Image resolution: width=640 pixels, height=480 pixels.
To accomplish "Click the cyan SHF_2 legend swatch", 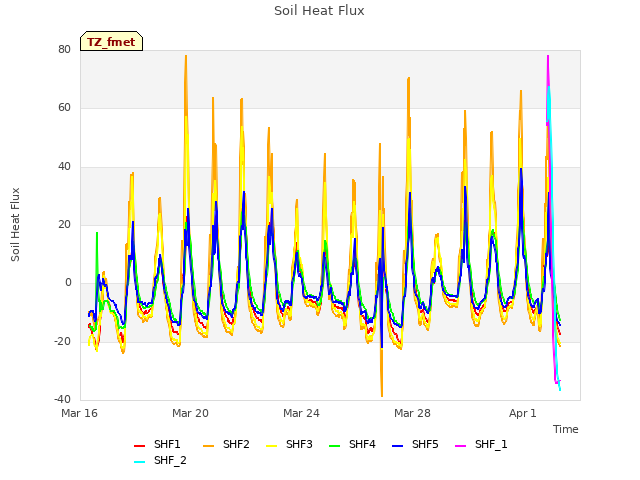I will coord(140,462).
